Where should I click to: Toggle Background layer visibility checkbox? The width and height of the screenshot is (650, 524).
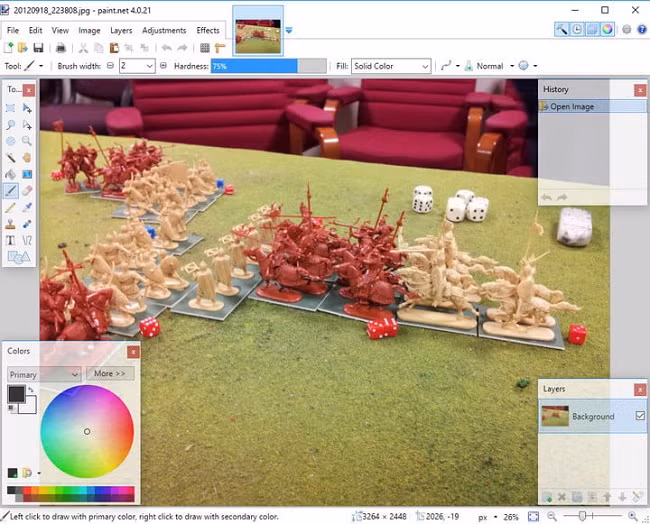coord(639,416)
